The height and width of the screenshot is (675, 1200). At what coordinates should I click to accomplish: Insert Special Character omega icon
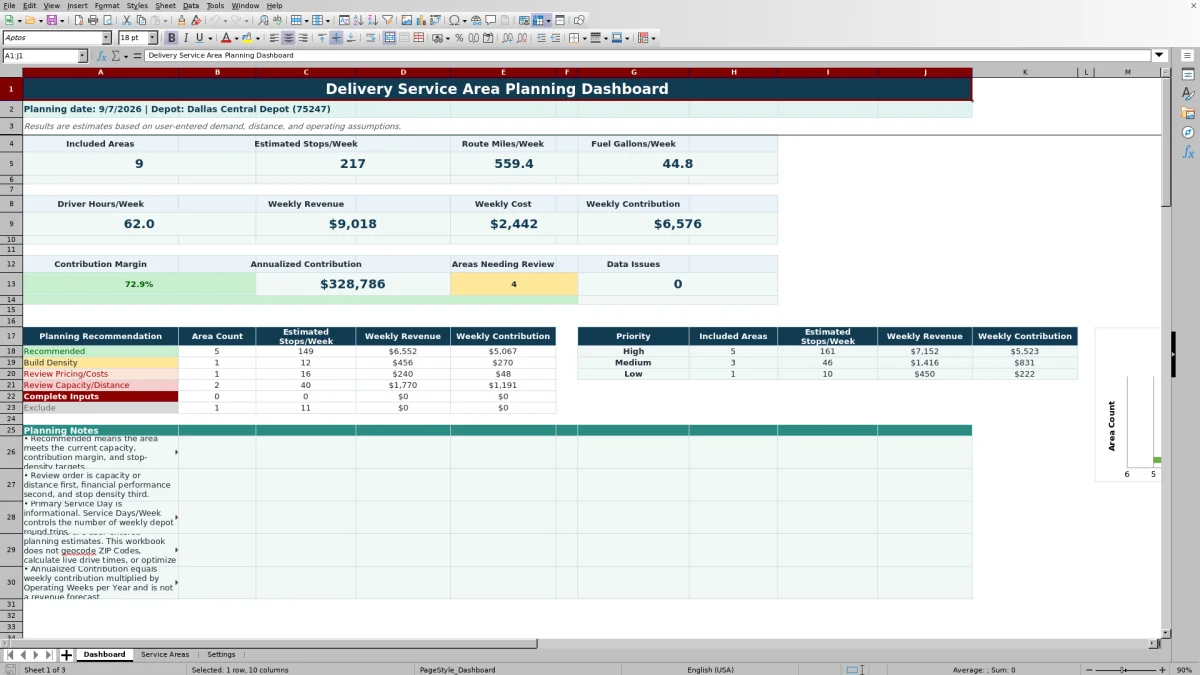tap(454, 20)
